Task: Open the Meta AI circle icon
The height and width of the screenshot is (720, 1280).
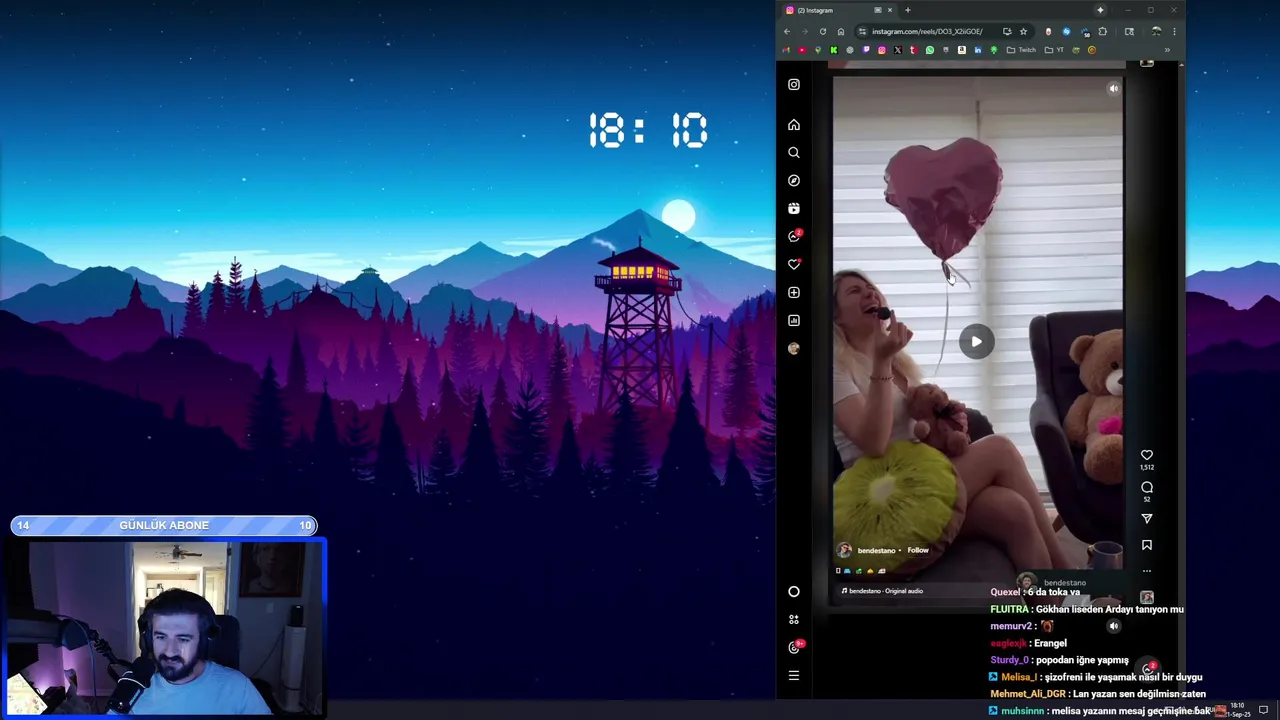Action: (x=794, y=592)
